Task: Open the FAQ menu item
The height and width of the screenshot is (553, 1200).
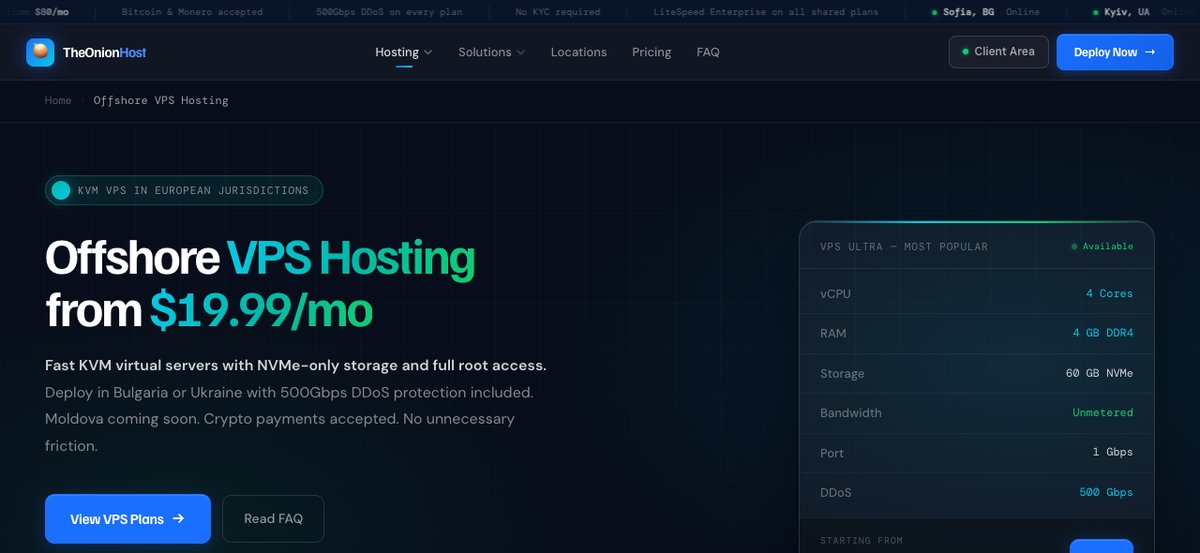Action: point(708,52)
